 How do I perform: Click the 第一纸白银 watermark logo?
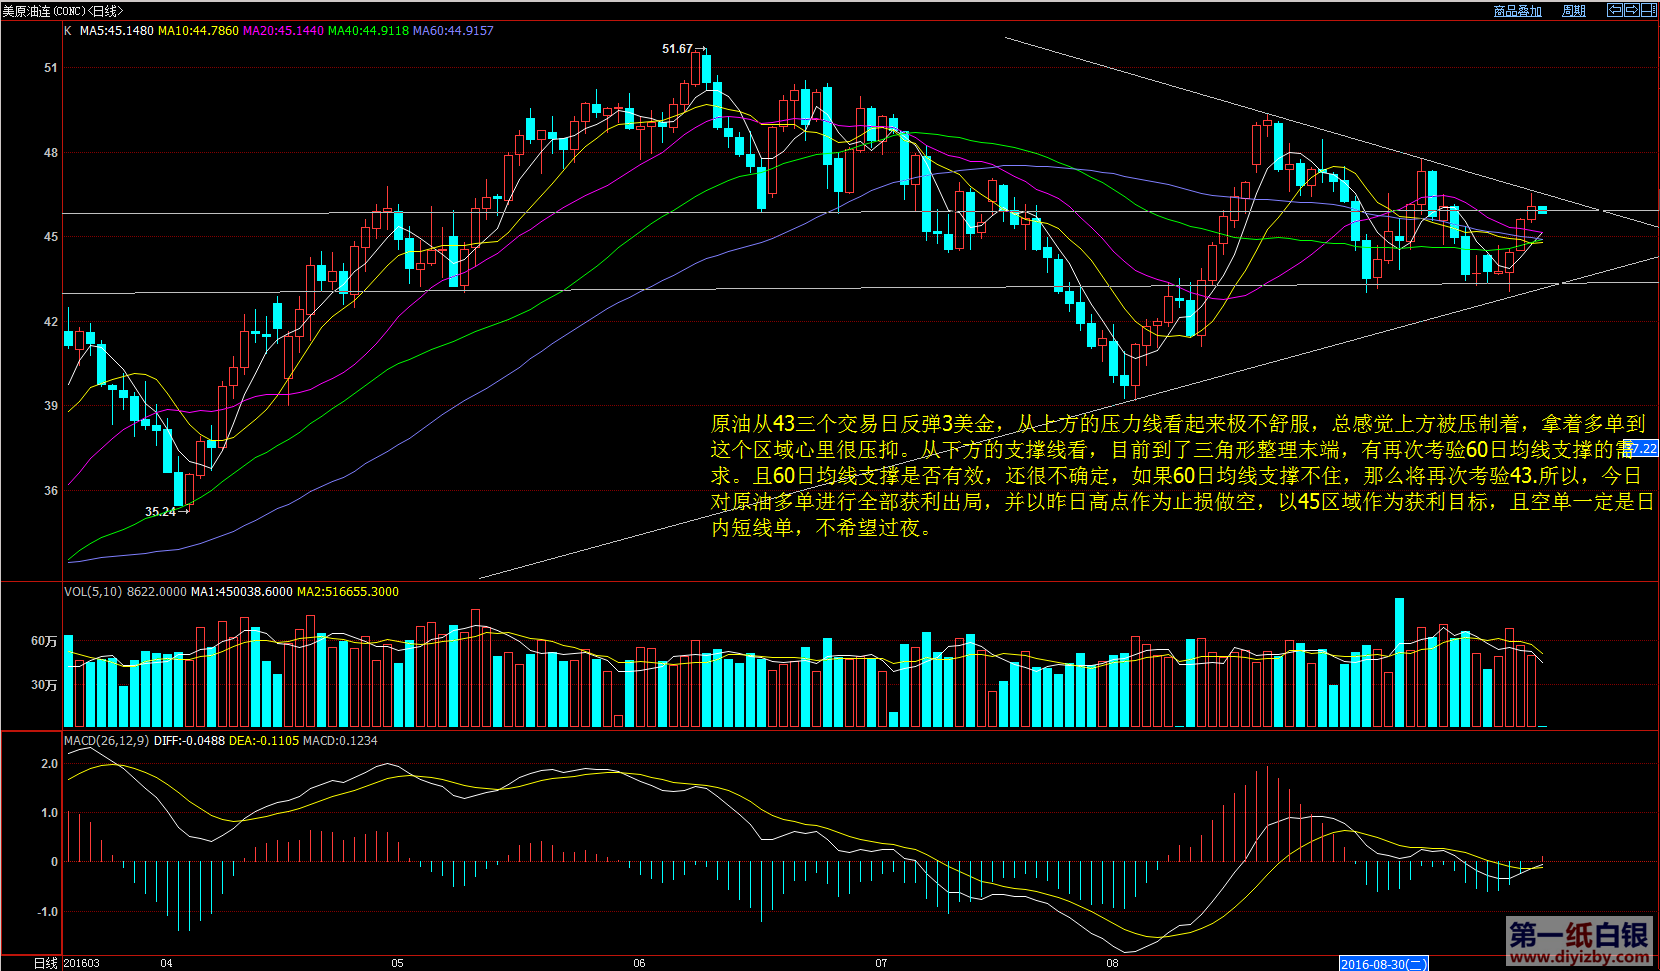(x=1579, y=942)
